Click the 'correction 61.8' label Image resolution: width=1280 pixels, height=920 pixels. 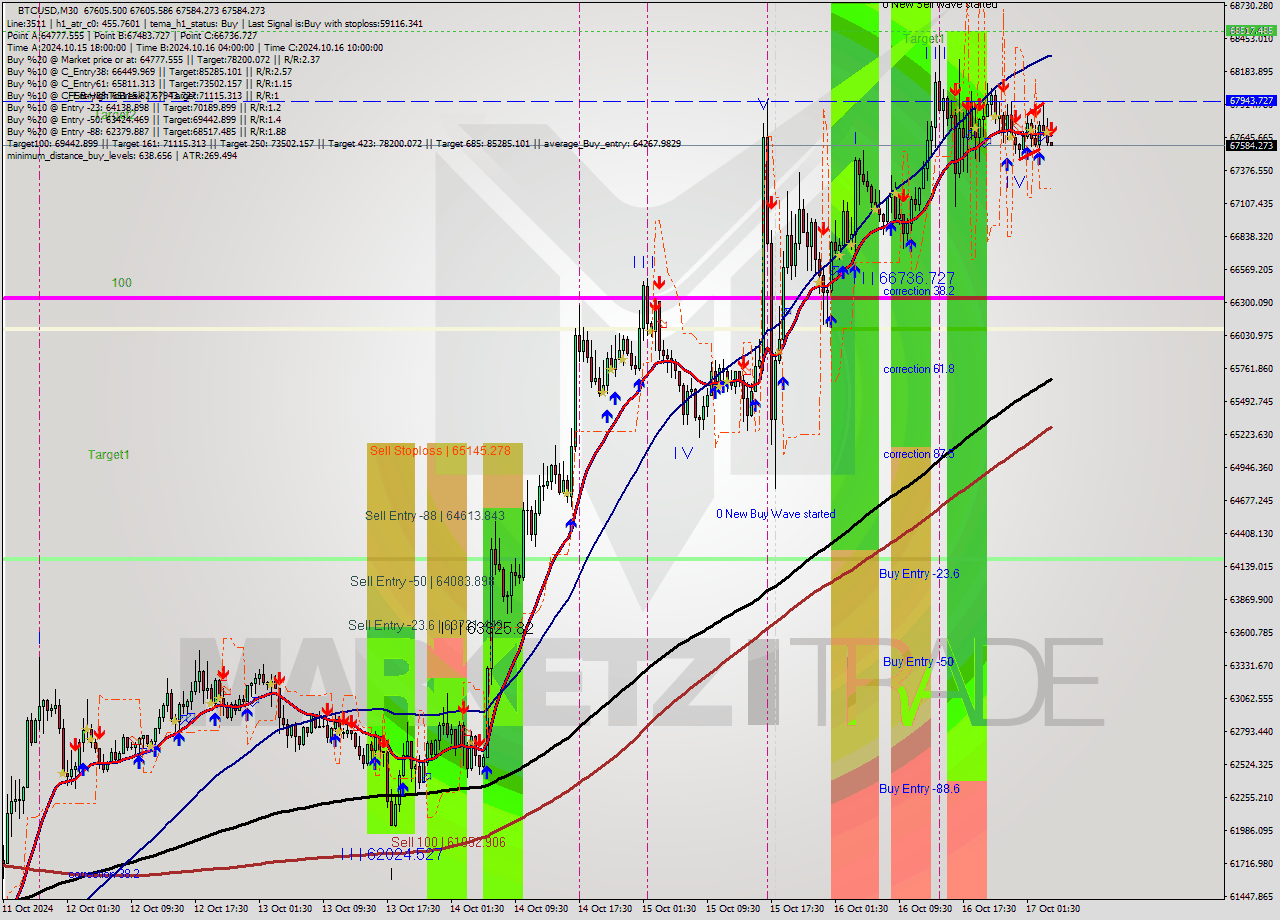click(919, 369)
